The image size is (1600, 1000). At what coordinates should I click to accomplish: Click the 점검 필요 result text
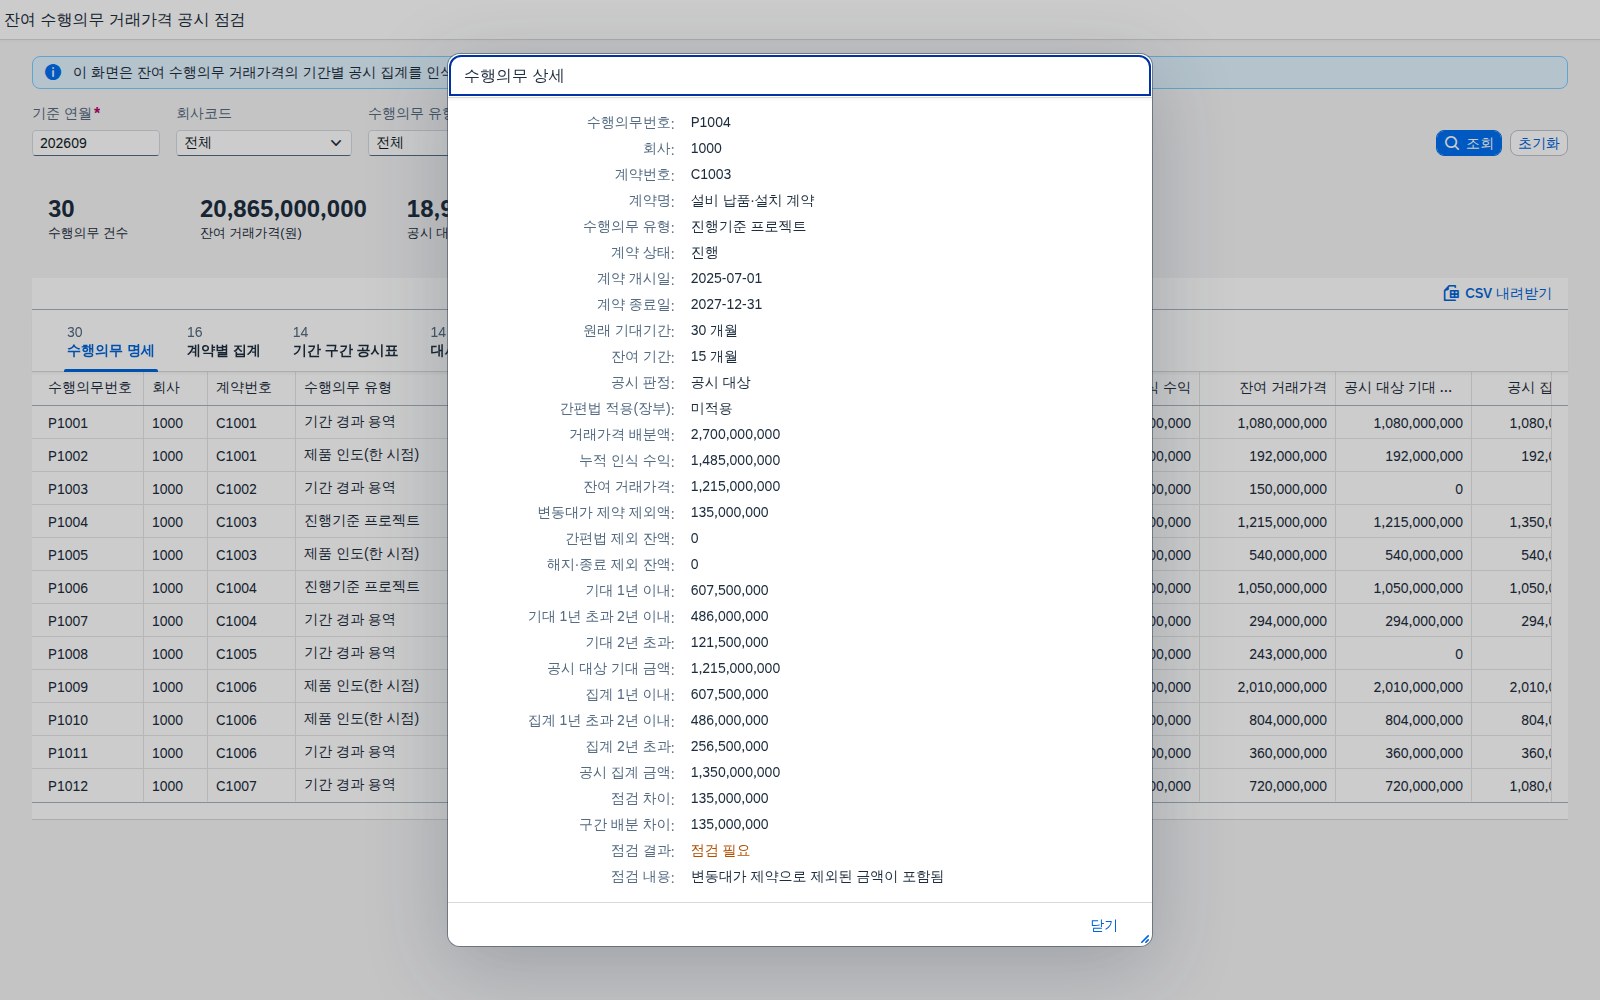pyautogui.click(x=720, y=850)
